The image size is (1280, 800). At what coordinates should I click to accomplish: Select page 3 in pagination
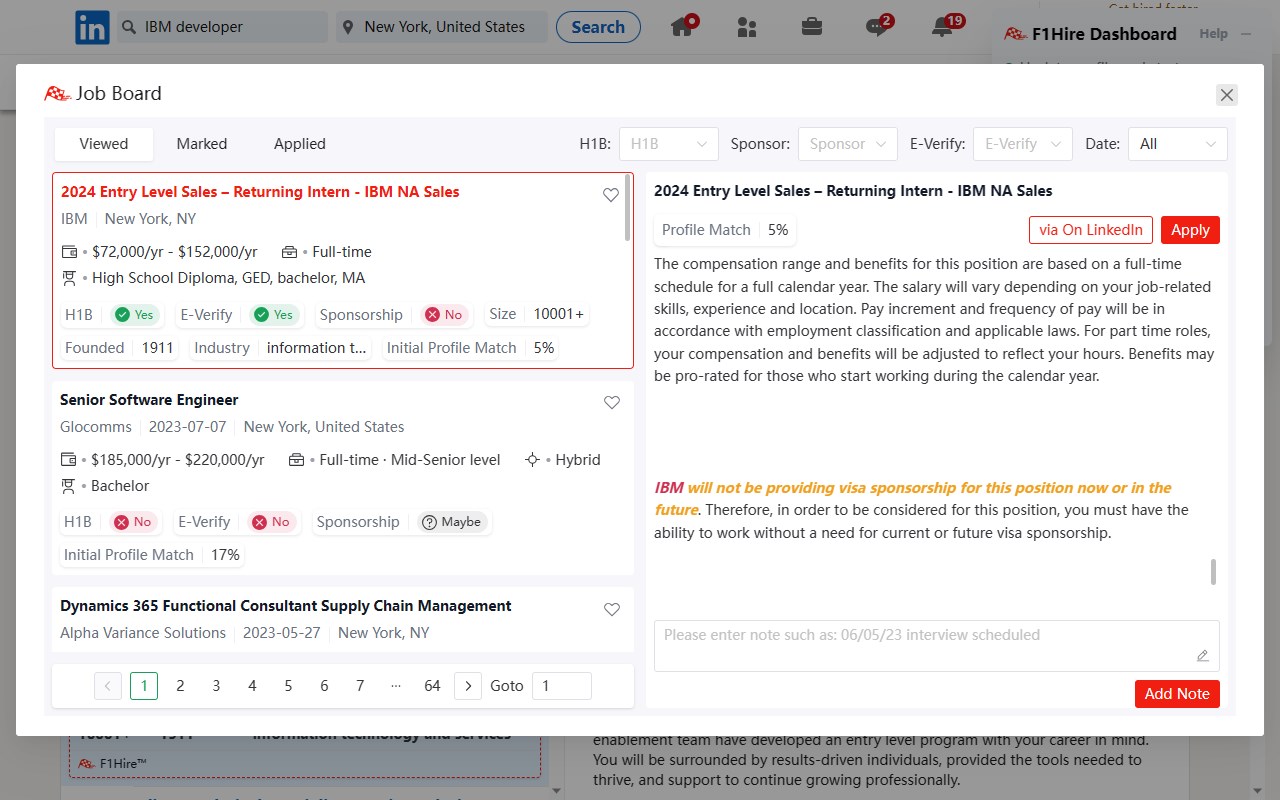tap(216, 686)
